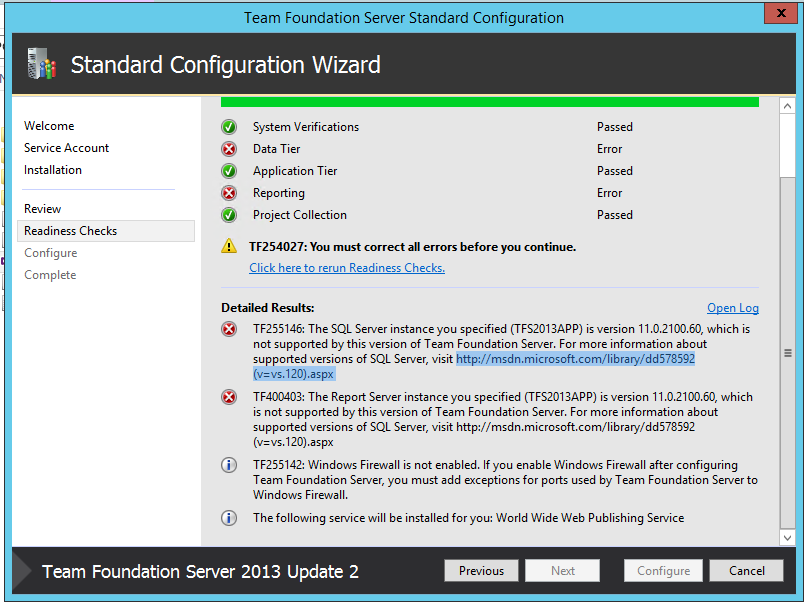Image resolution: width=804 pixels, height=602 pixels.
Task: Select the Readiness Checks step
Action: [106, 231]
